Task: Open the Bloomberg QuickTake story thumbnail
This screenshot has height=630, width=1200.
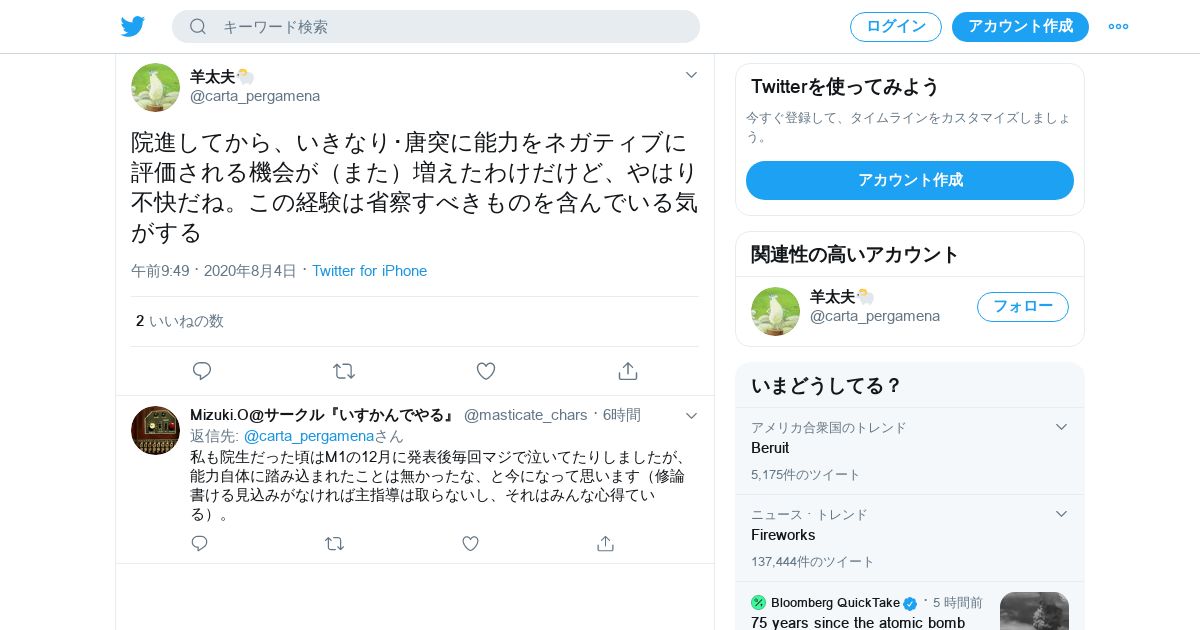Action: pyautogui.click(x=1034, y=611)
